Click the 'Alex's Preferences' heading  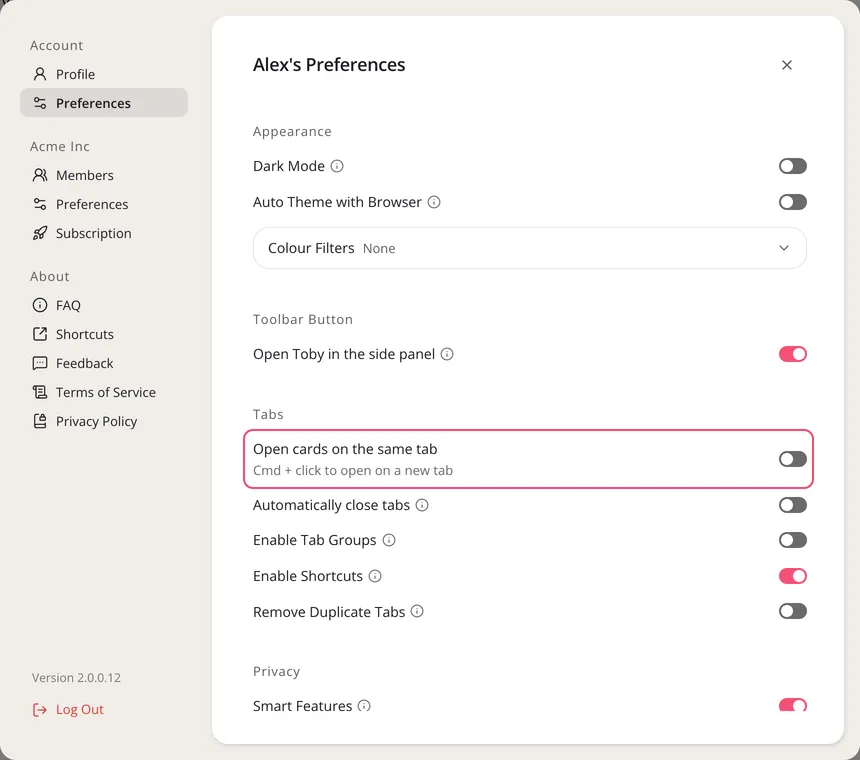tap(329, 65)
